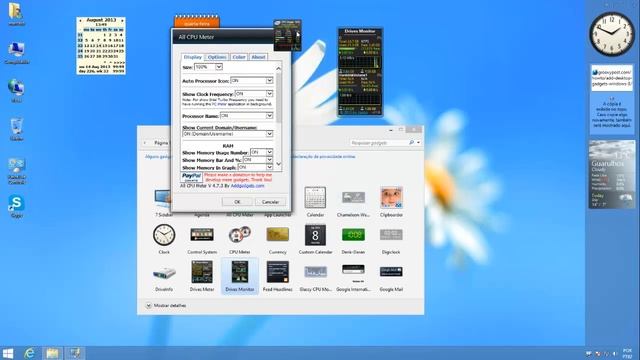Open the Computer desktop icon
This screenshot has height=360, width=640.
click(x=16, y=53)
